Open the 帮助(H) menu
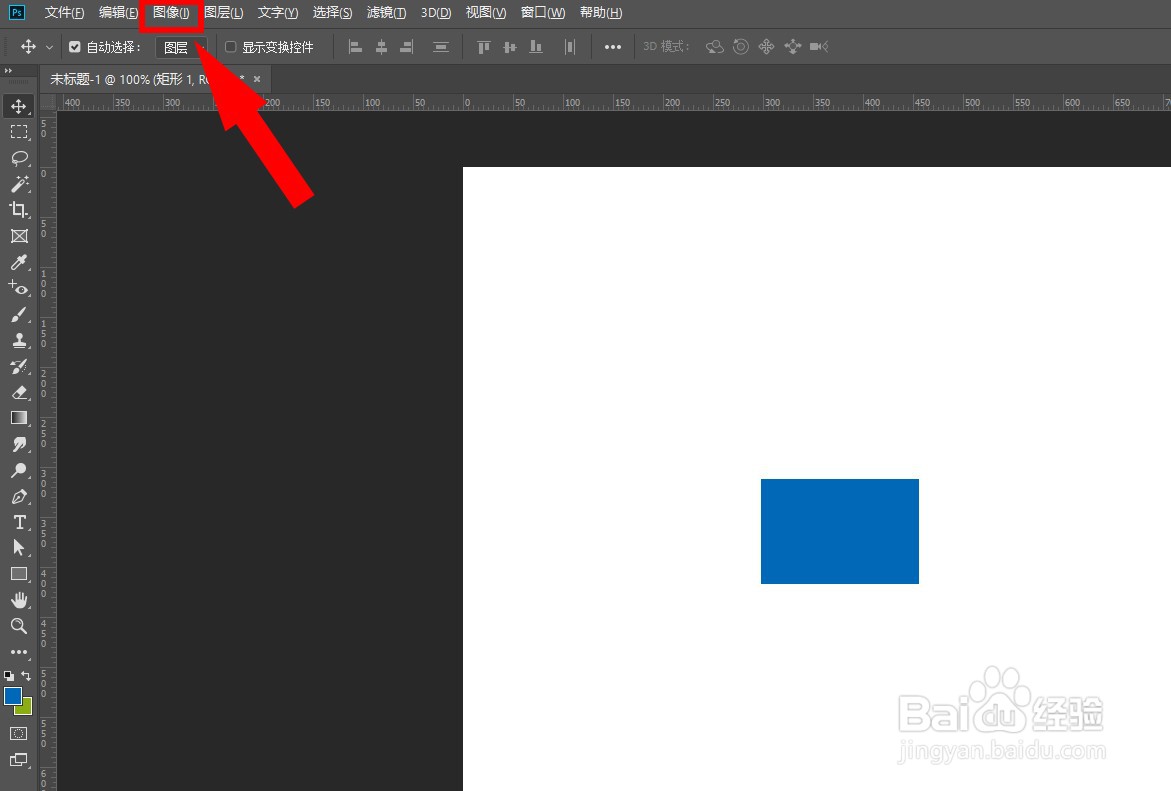Screen dimensions: 1171x791 click(600, 13)
